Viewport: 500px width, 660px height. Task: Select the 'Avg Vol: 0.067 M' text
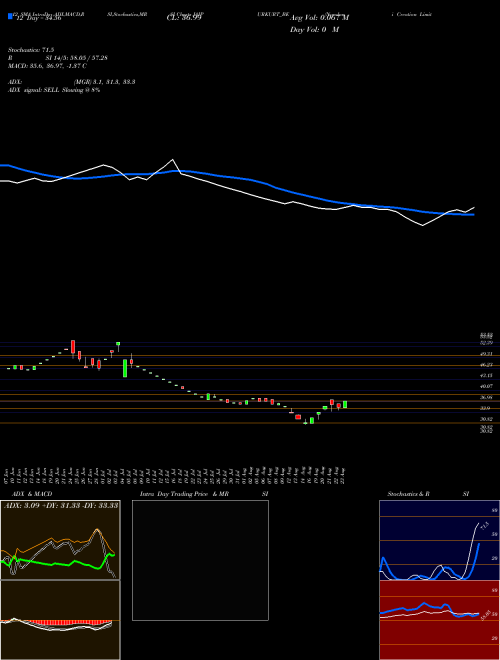pyautogui.click(x=319, y=18)
